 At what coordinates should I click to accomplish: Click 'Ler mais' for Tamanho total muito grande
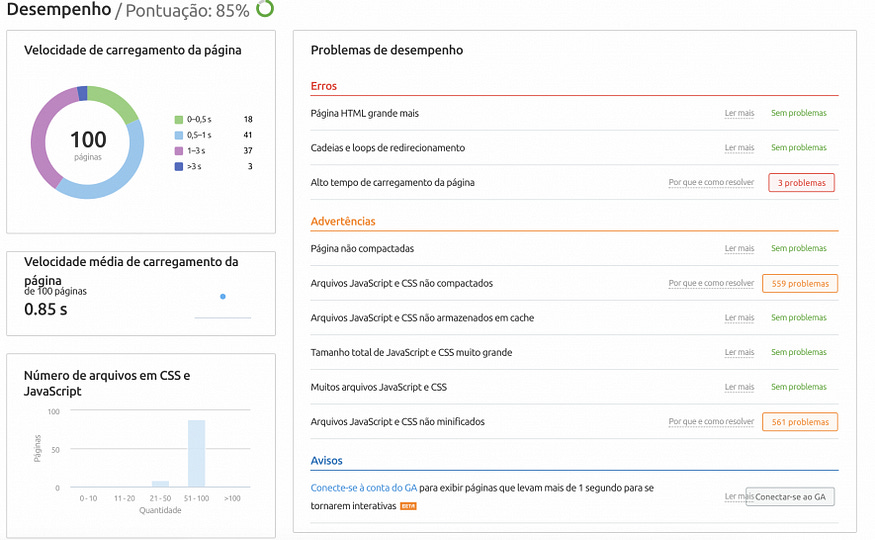(739, 353)
